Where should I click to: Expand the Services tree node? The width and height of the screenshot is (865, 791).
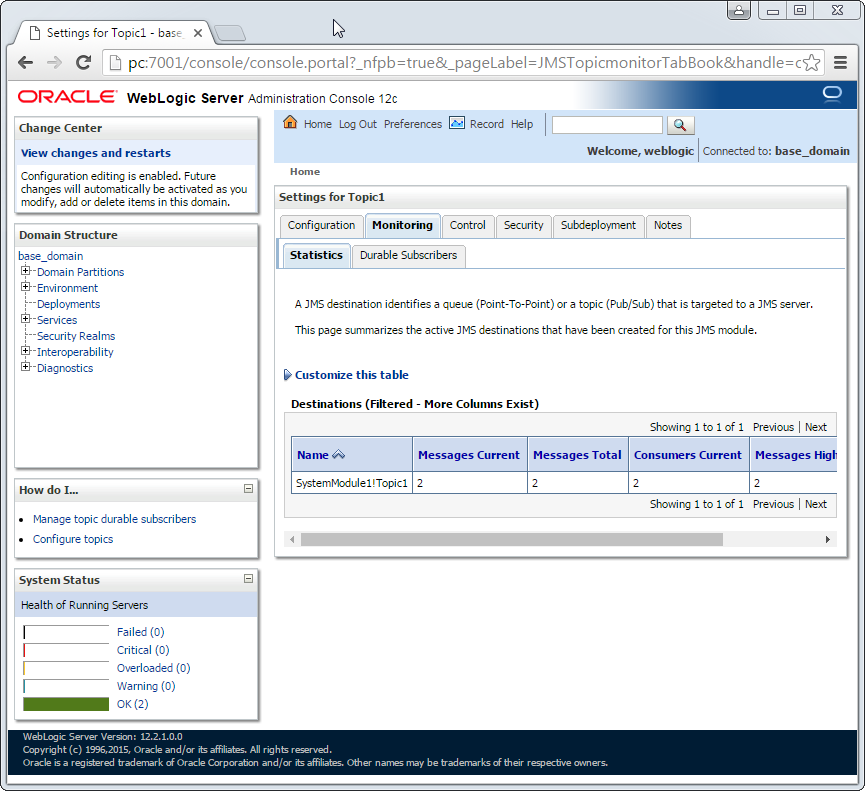click(25, 319)
